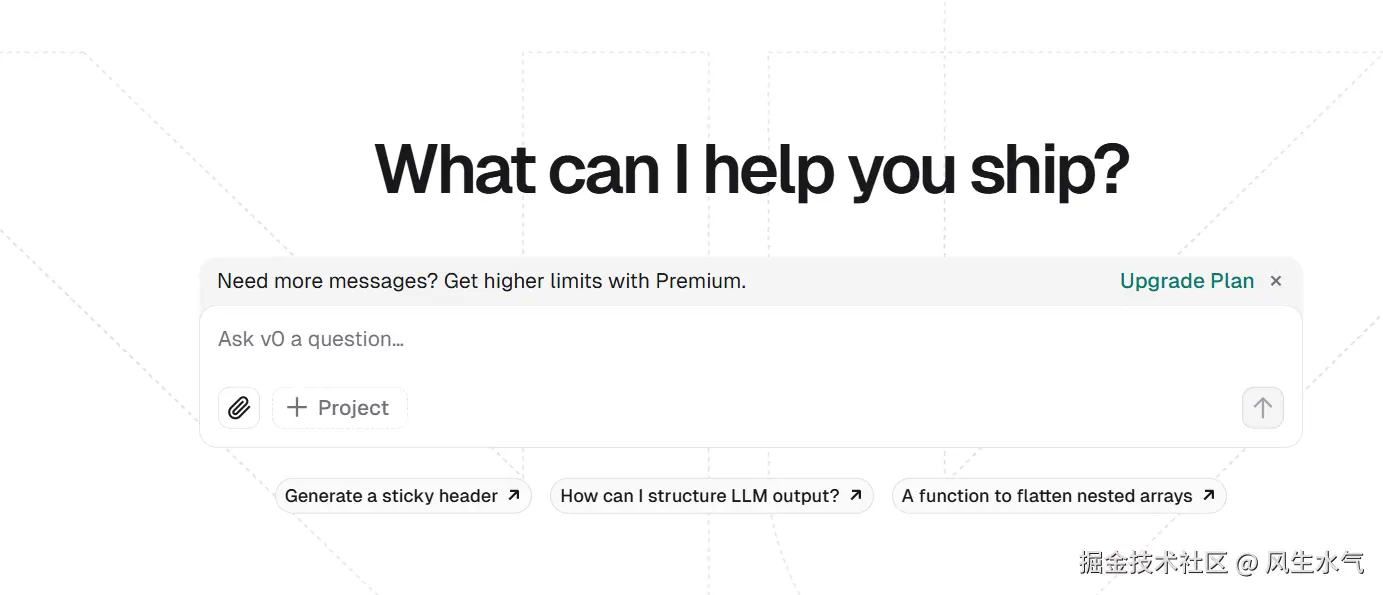Image resolution: width=1383 pixels, height=595 pixels.
Task: Focus the 'Ask v0 a question' input
Action: (700, 340)
